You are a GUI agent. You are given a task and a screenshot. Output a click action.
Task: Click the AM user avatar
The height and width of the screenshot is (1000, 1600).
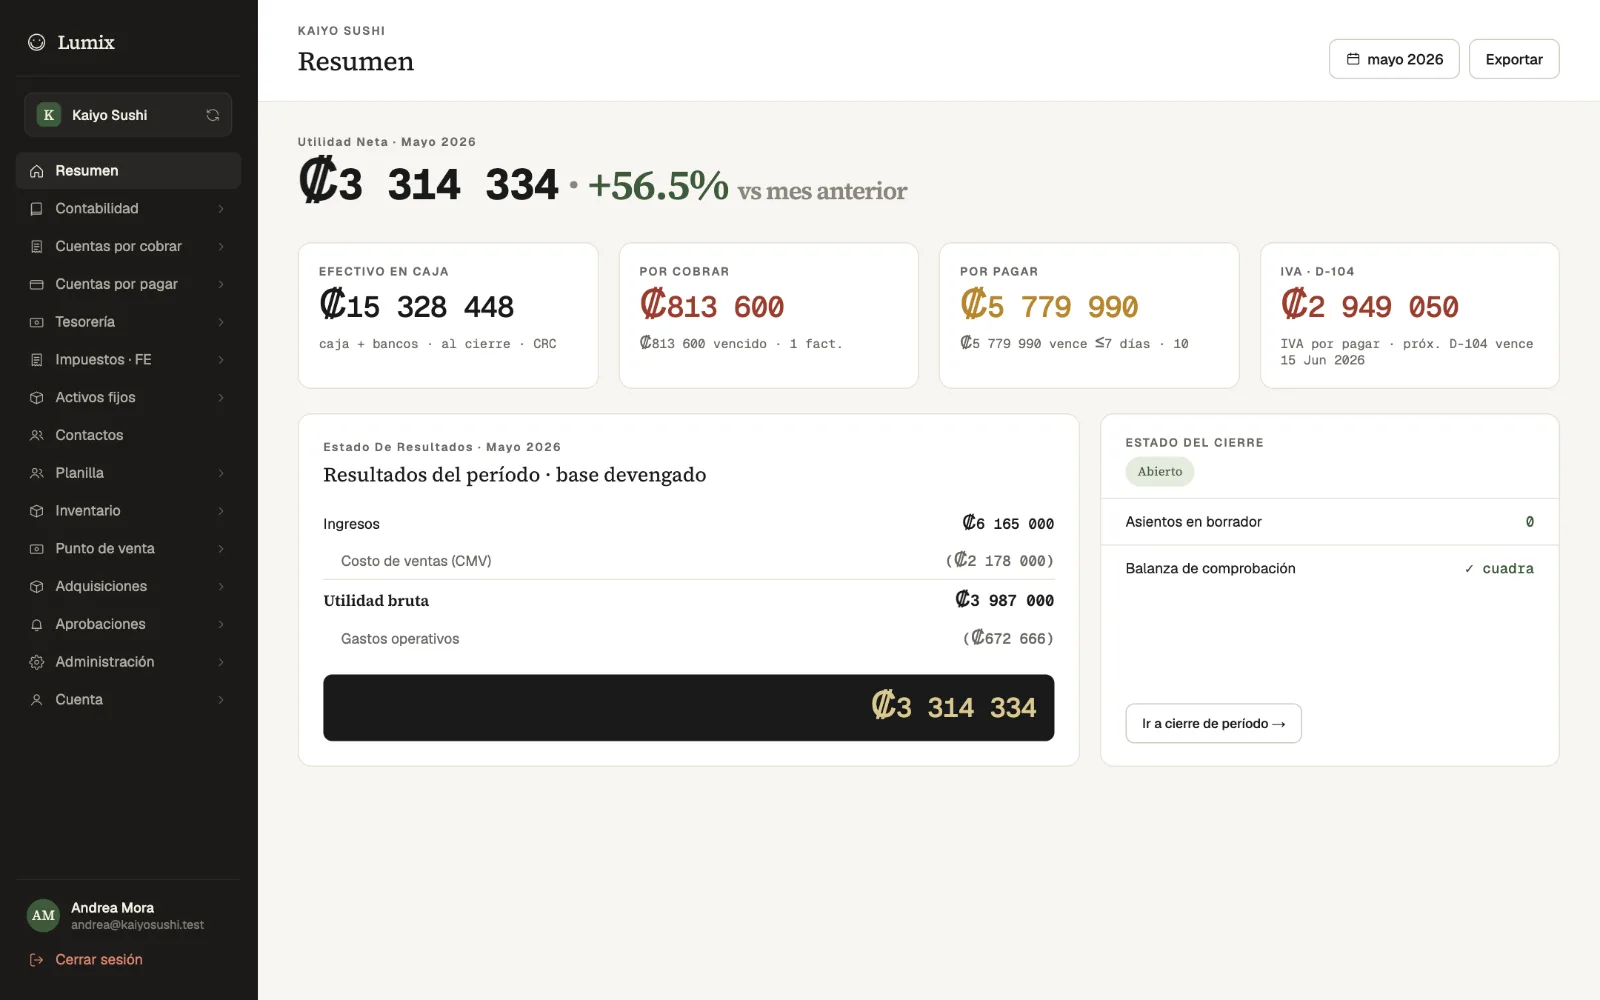click(x=43, y=915)
